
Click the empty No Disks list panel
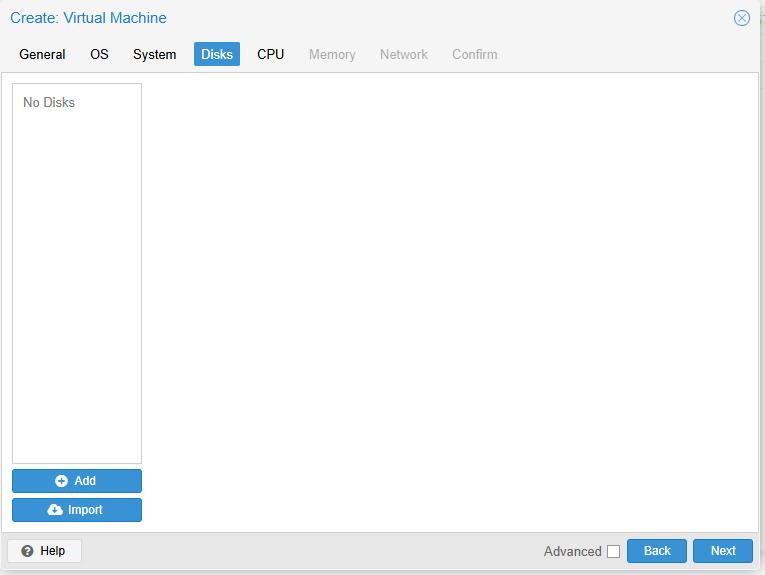(77, 273)
